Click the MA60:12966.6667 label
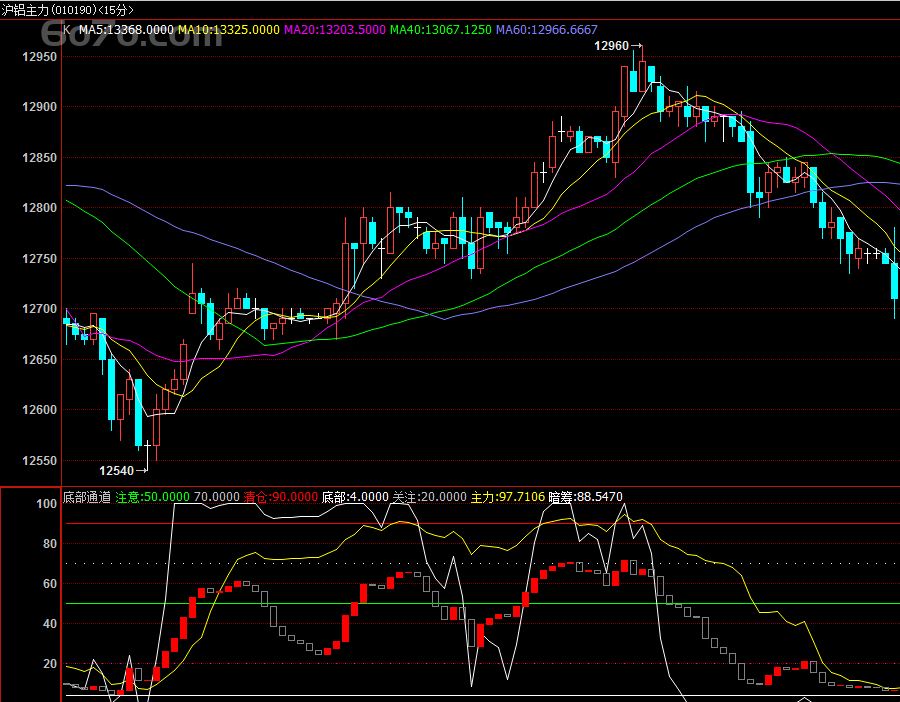Screen dimensions: 900x702 [546, 30]
